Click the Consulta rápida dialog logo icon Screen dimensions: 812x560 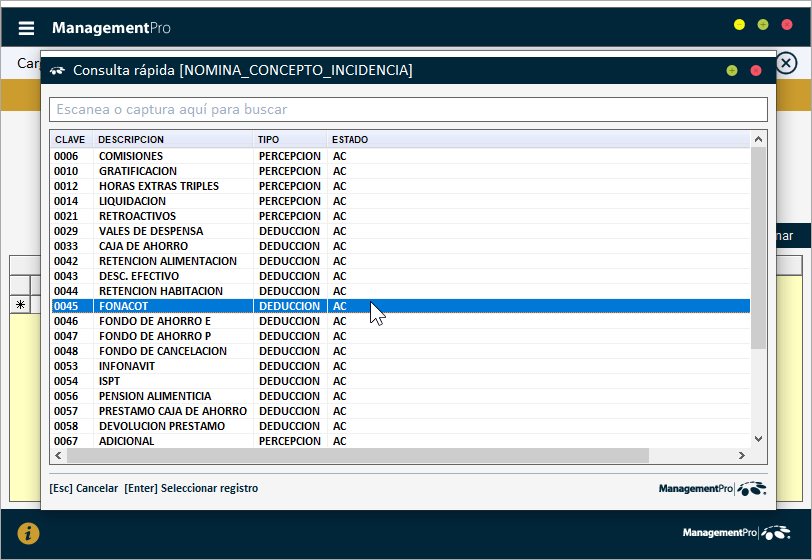[57, 70]
